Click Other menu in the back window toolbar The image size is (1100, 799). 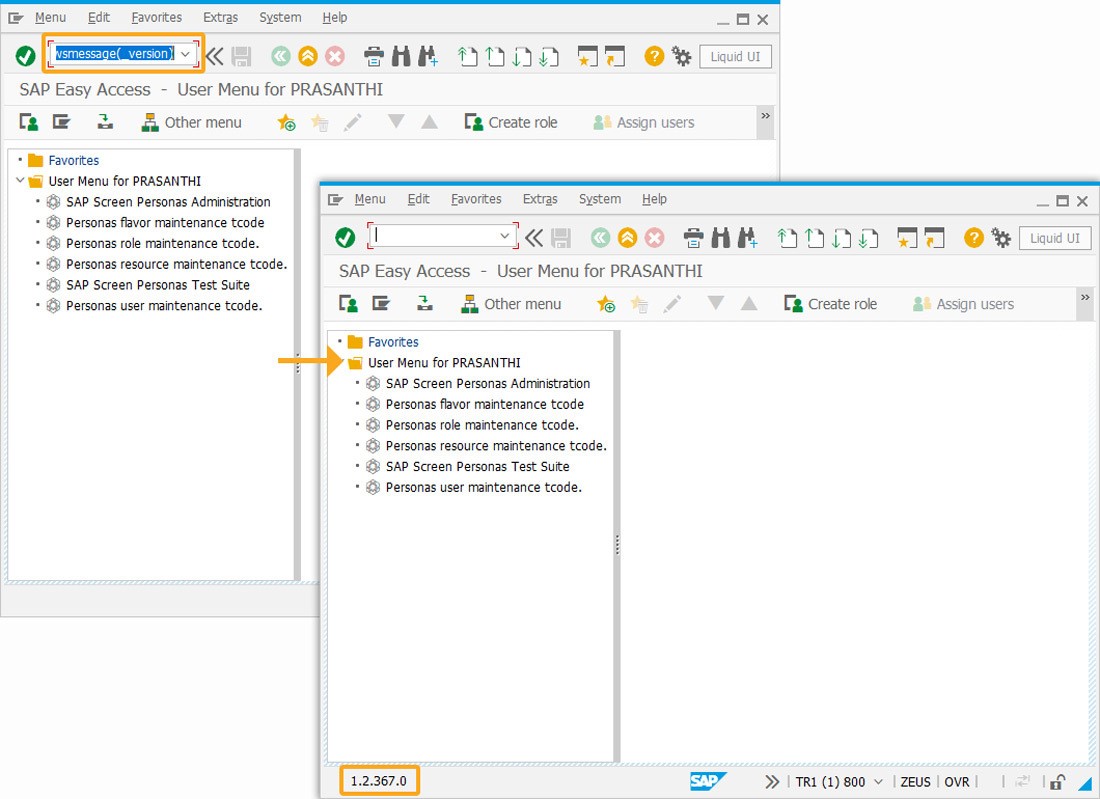tap(192, 123)
